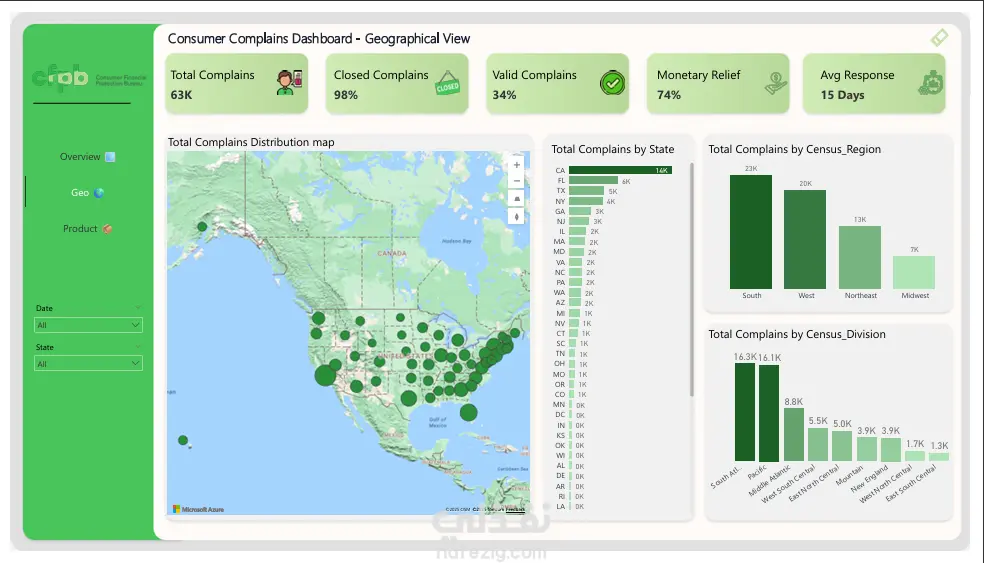This screenshot has height=563, width=984.
Task: Open the Date filter dropdown
Action: [88, 325]
